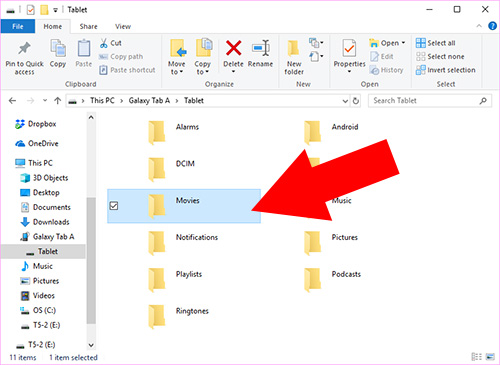The width and height of the screenshot is (500, 365).
Task: Switch to the View tab
Action: (123, 26)
